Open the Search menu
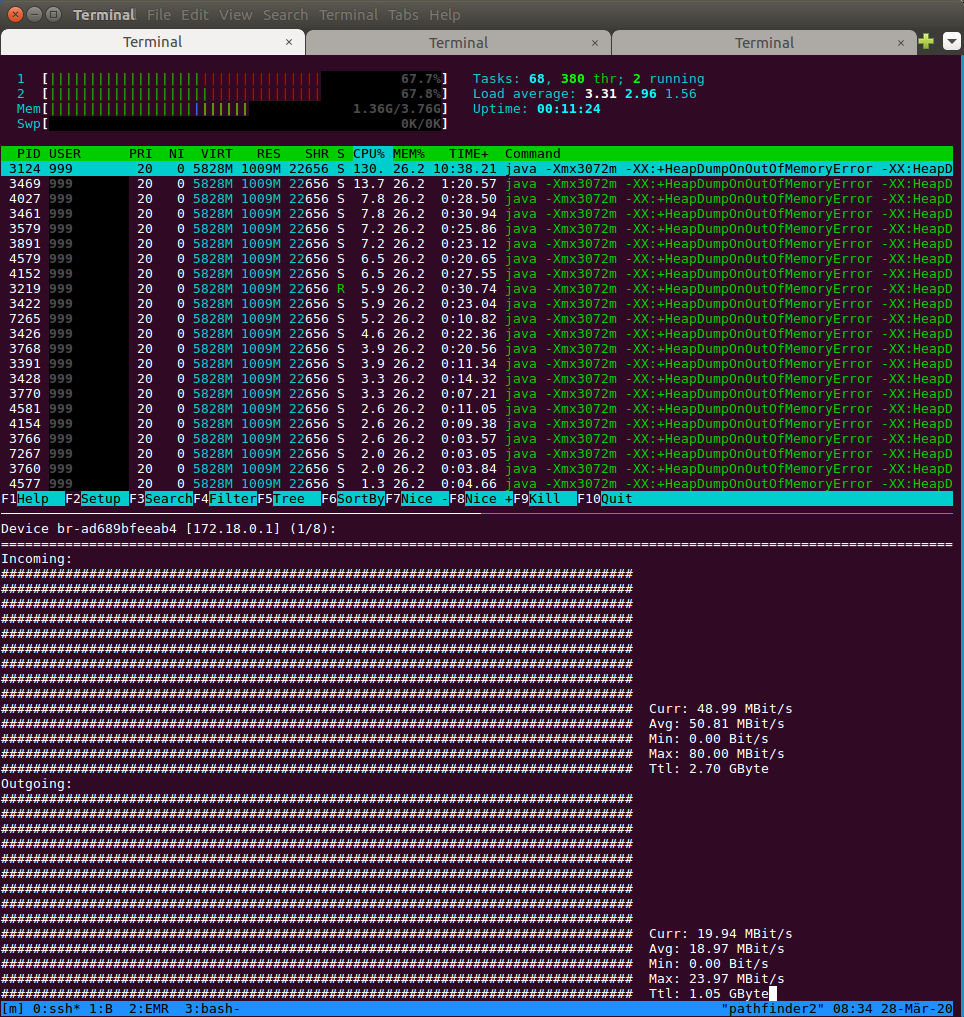Screen dimensions: 964x1017 pyautogui.click(x=285, y=14)
